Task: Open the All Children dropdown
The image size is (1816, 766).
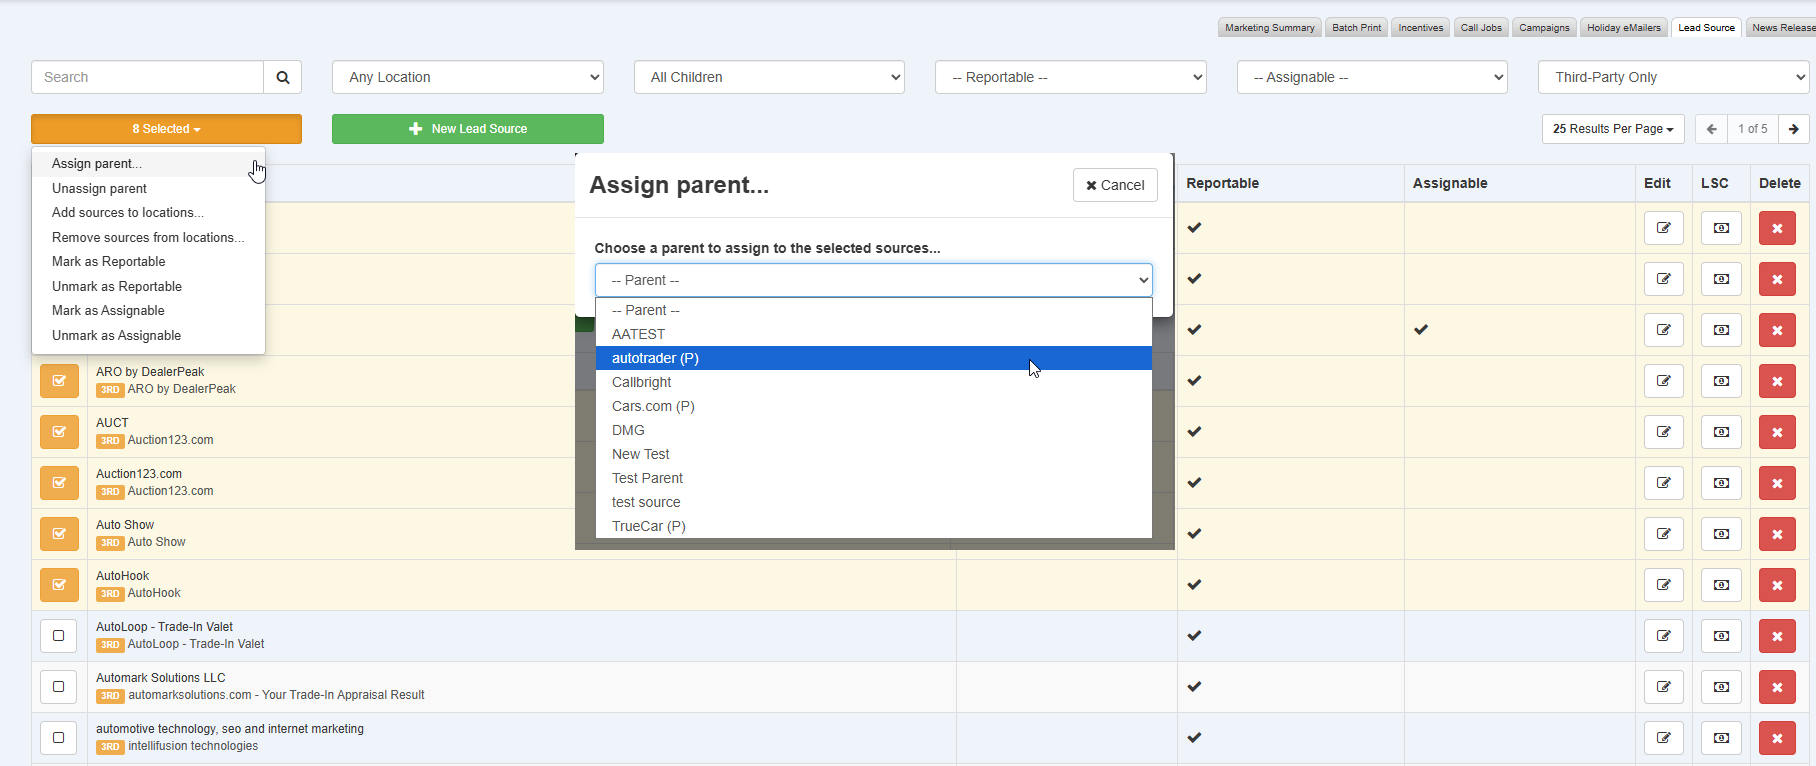Action: click(x=769, y=77)
